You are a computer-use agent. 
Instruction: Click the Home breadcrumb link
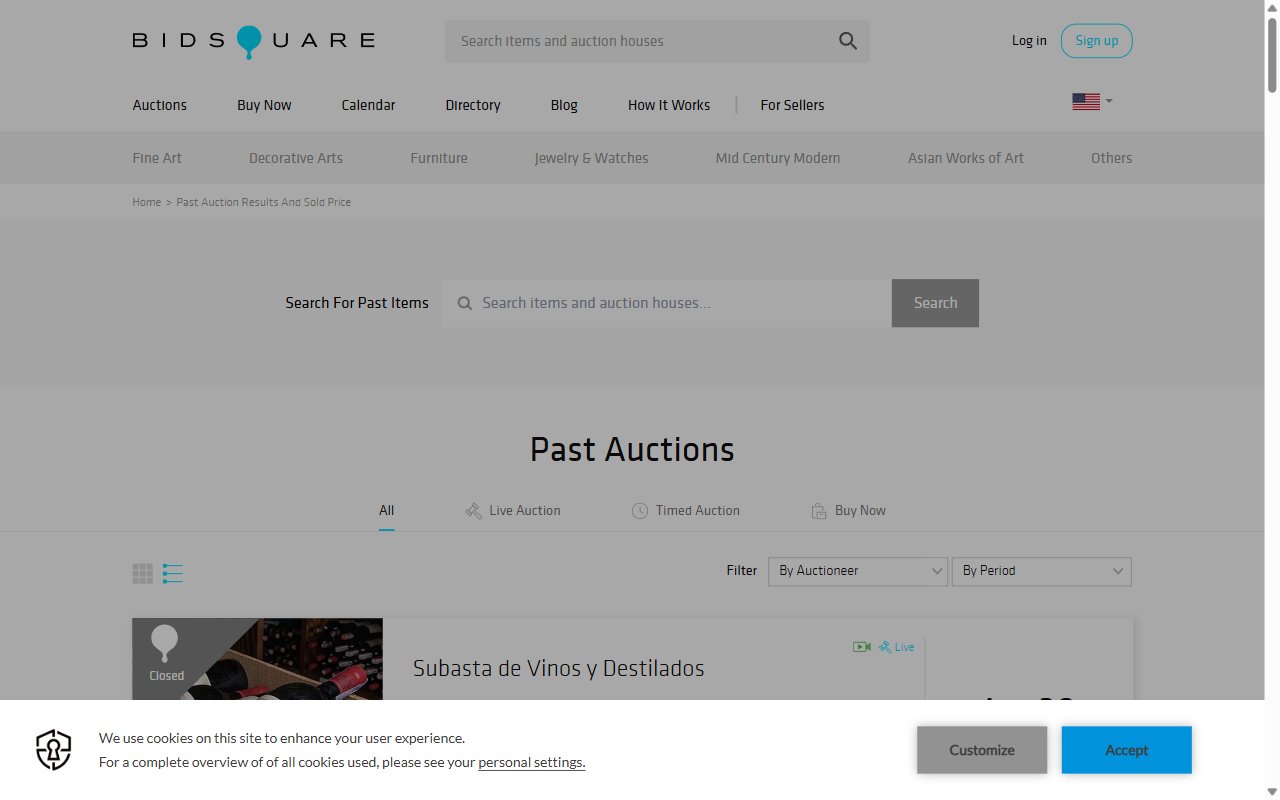[147, 202]
